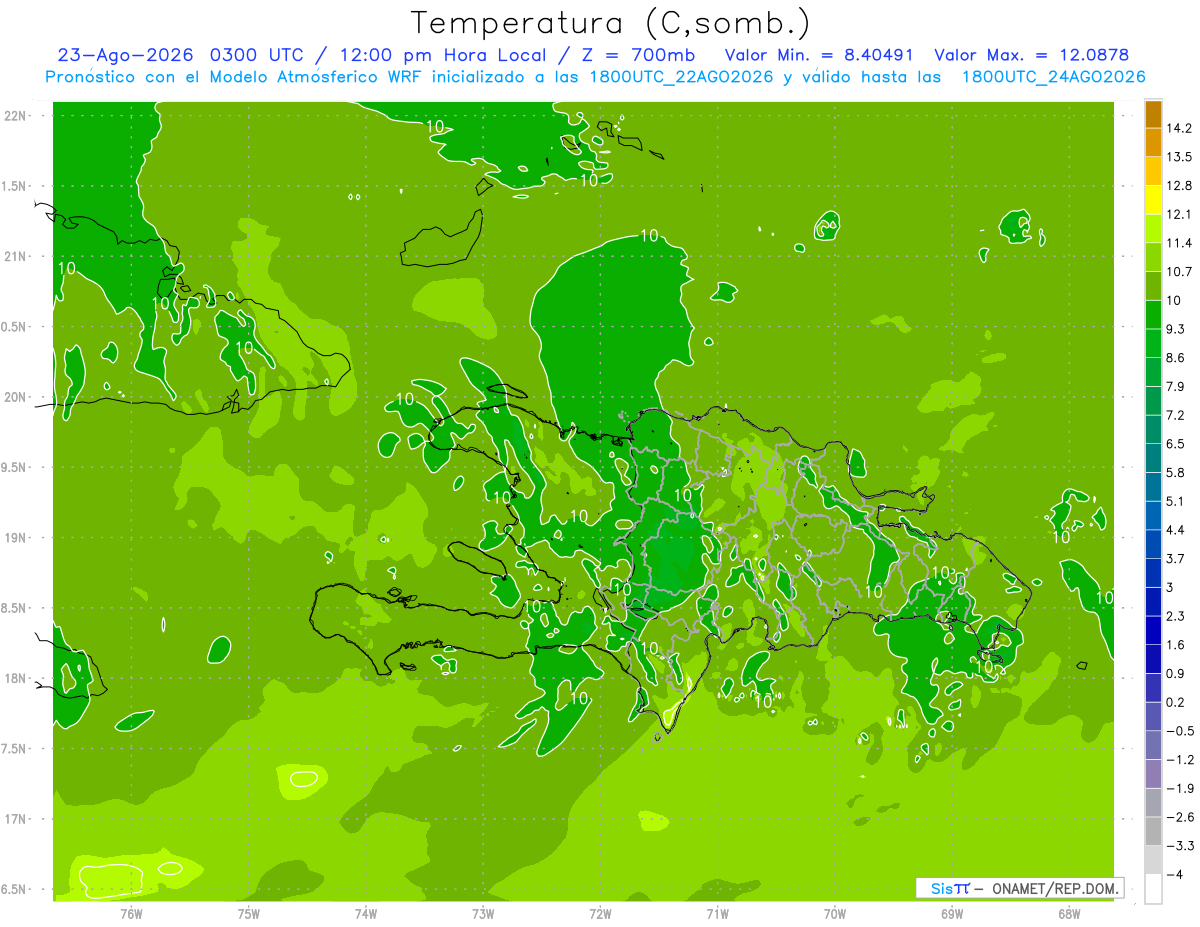Viewport: 1200px width, 927px height.
Task: Click the "1.5N" latitude label
Action: click(15, 186)
